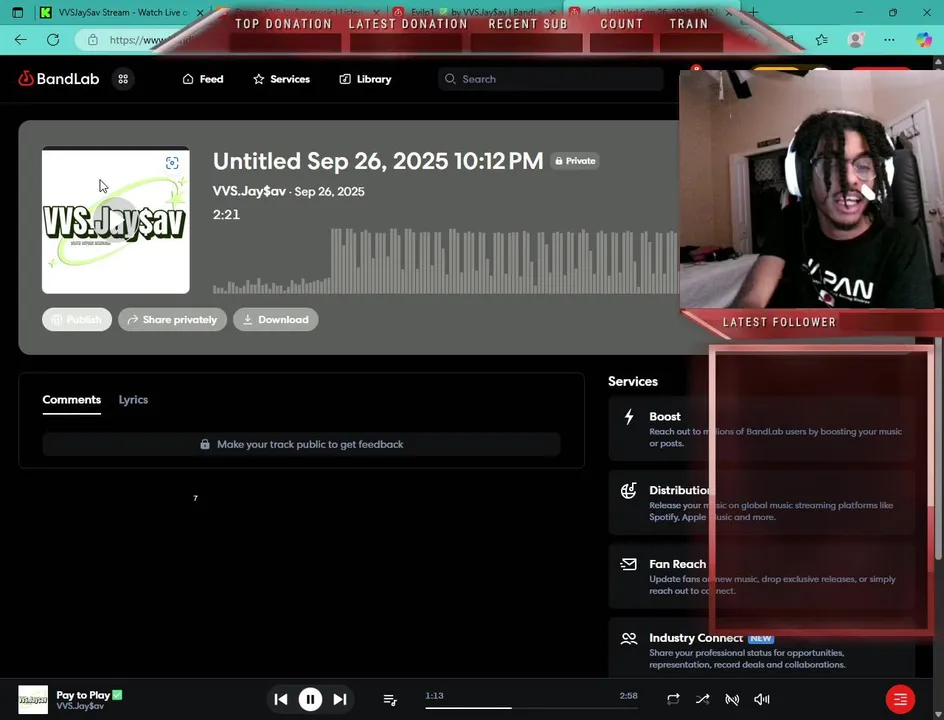This screenshot has height=720, width=944.
Task: Open the browser settings ellipsis menu
Action: pyautogui.click(x=889, y=40)
